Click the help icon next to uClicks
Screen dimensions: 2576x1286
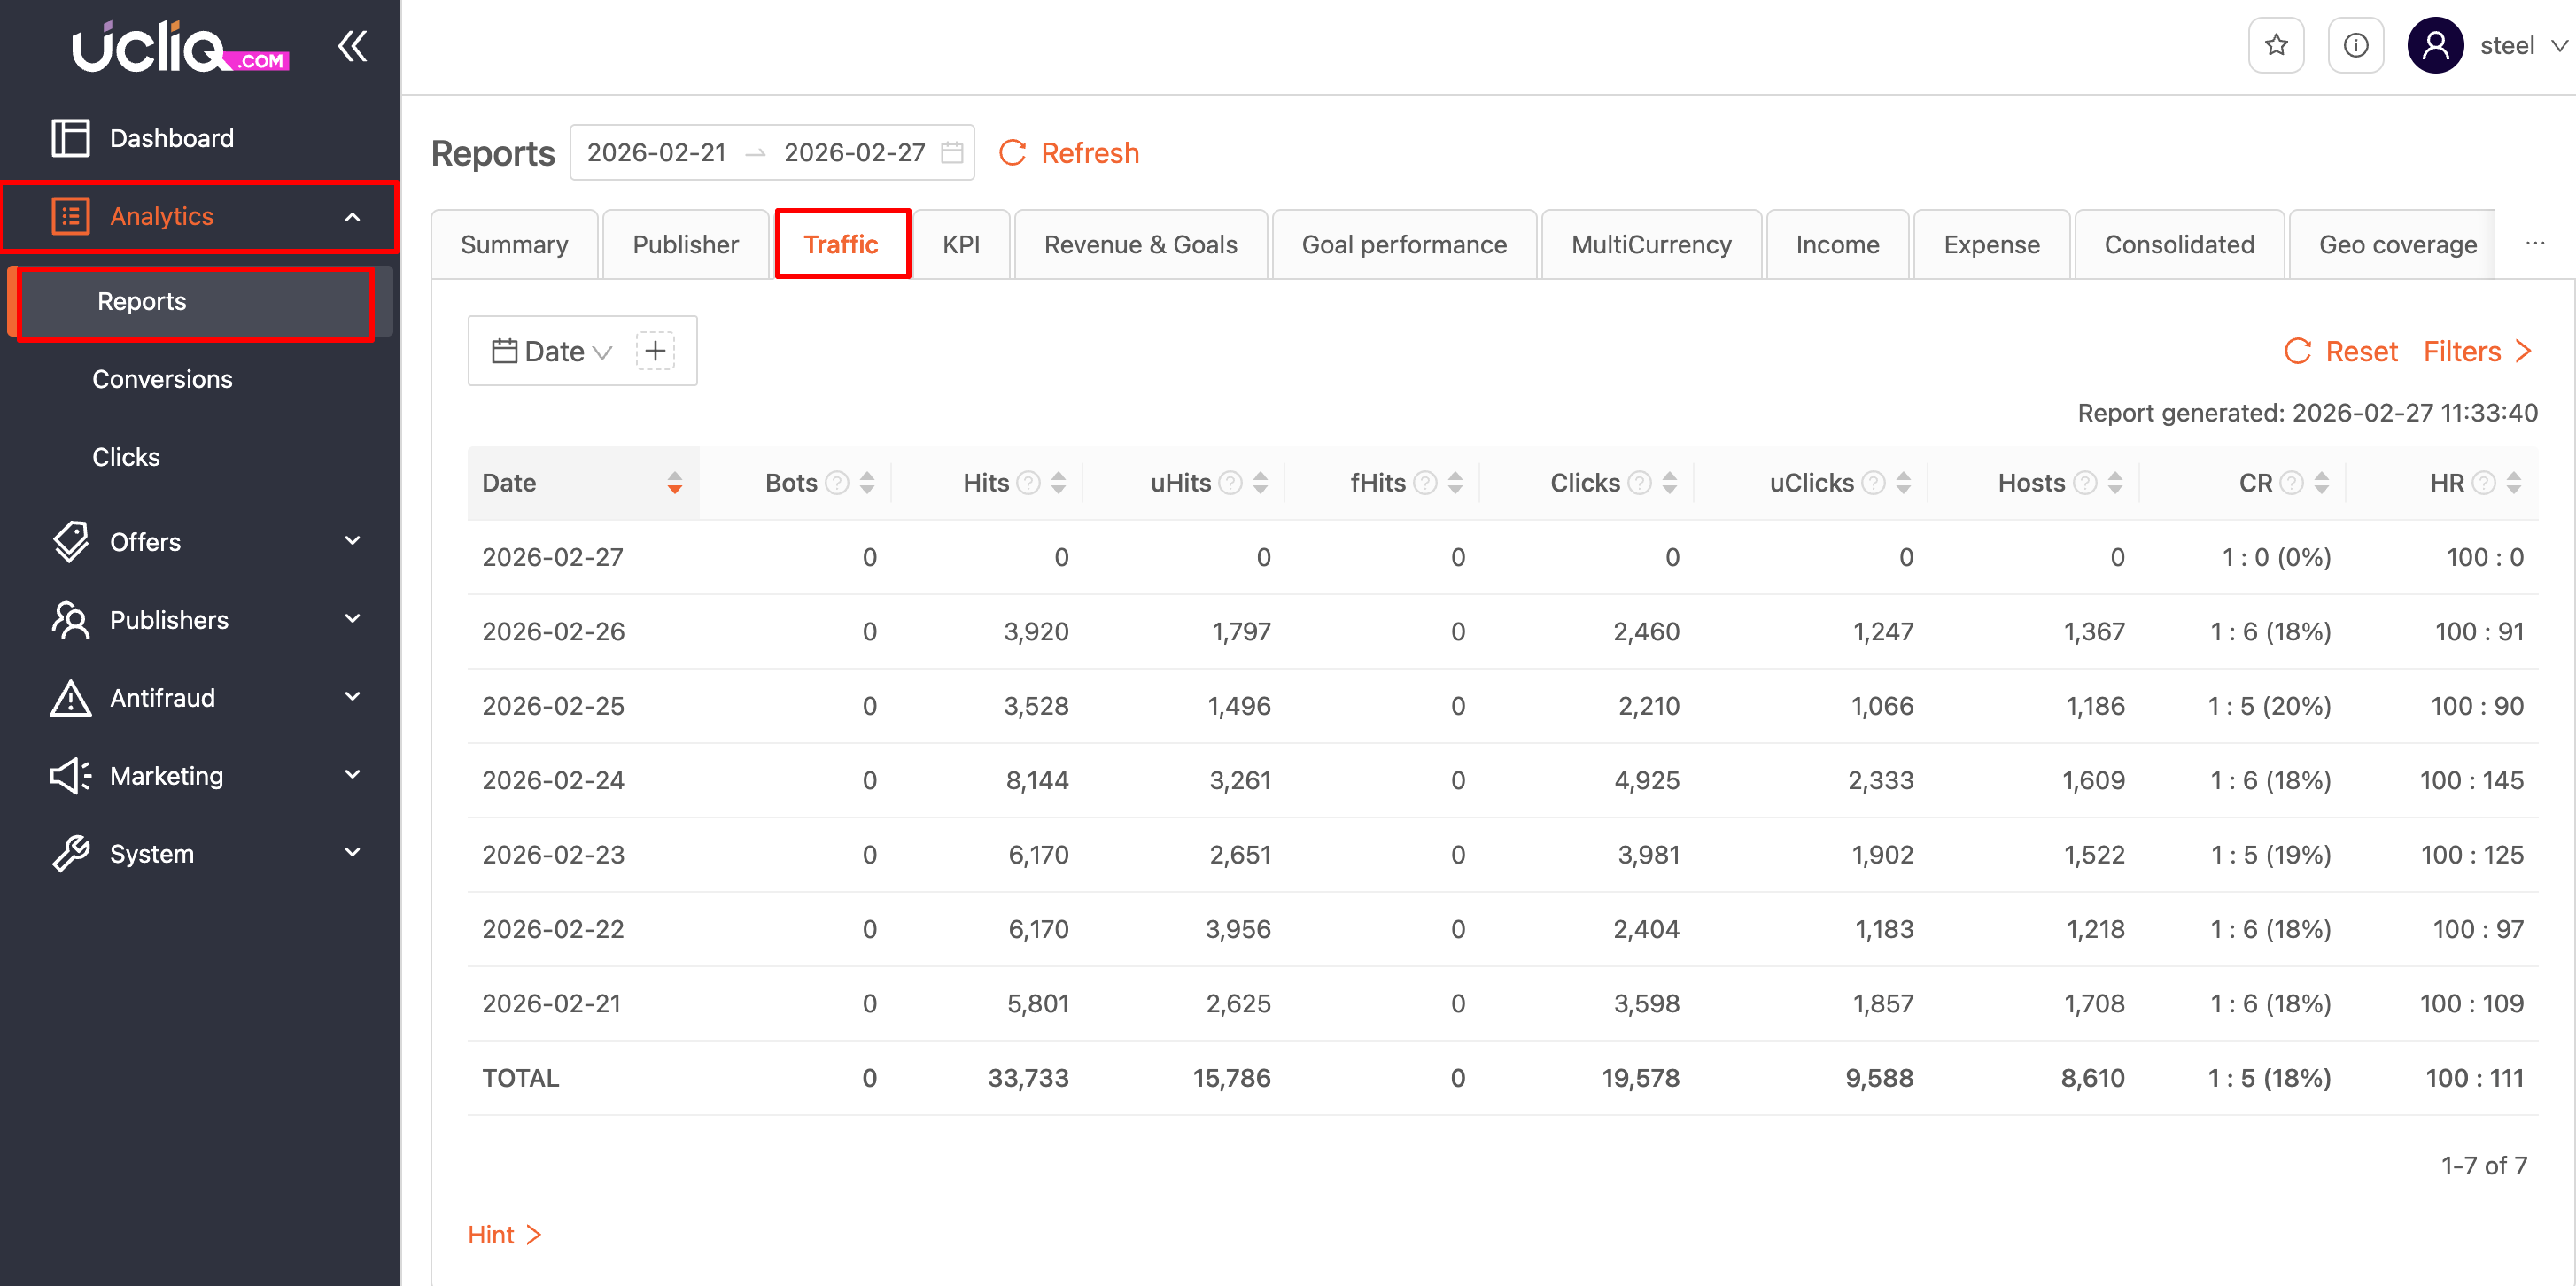pos(1873,483)
